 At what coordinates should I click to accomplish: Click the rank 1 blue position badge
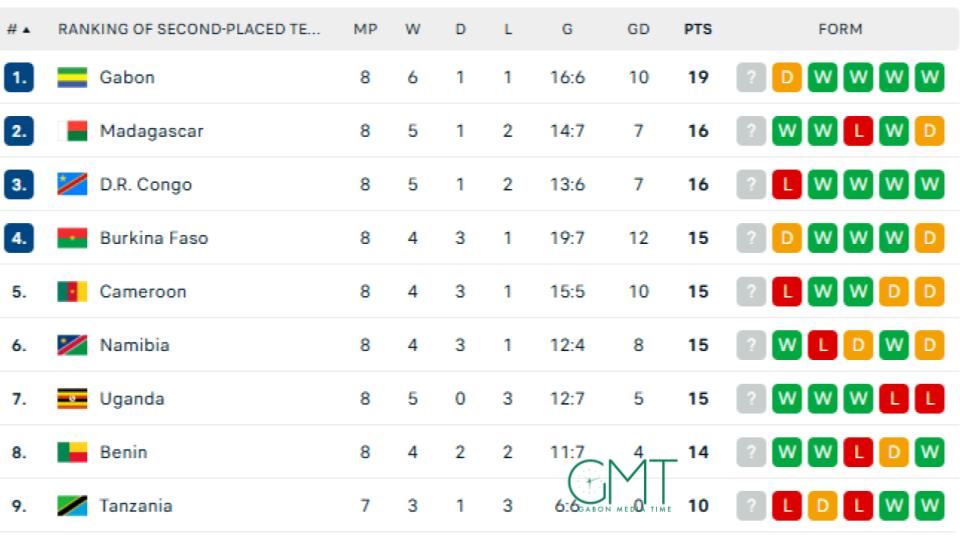19,77
